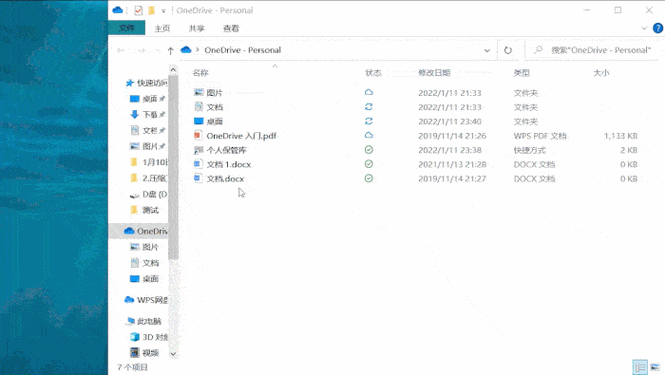Click the OneDrive cloud icon in title bar
665x375 pixels.
[x=118, y=10]
